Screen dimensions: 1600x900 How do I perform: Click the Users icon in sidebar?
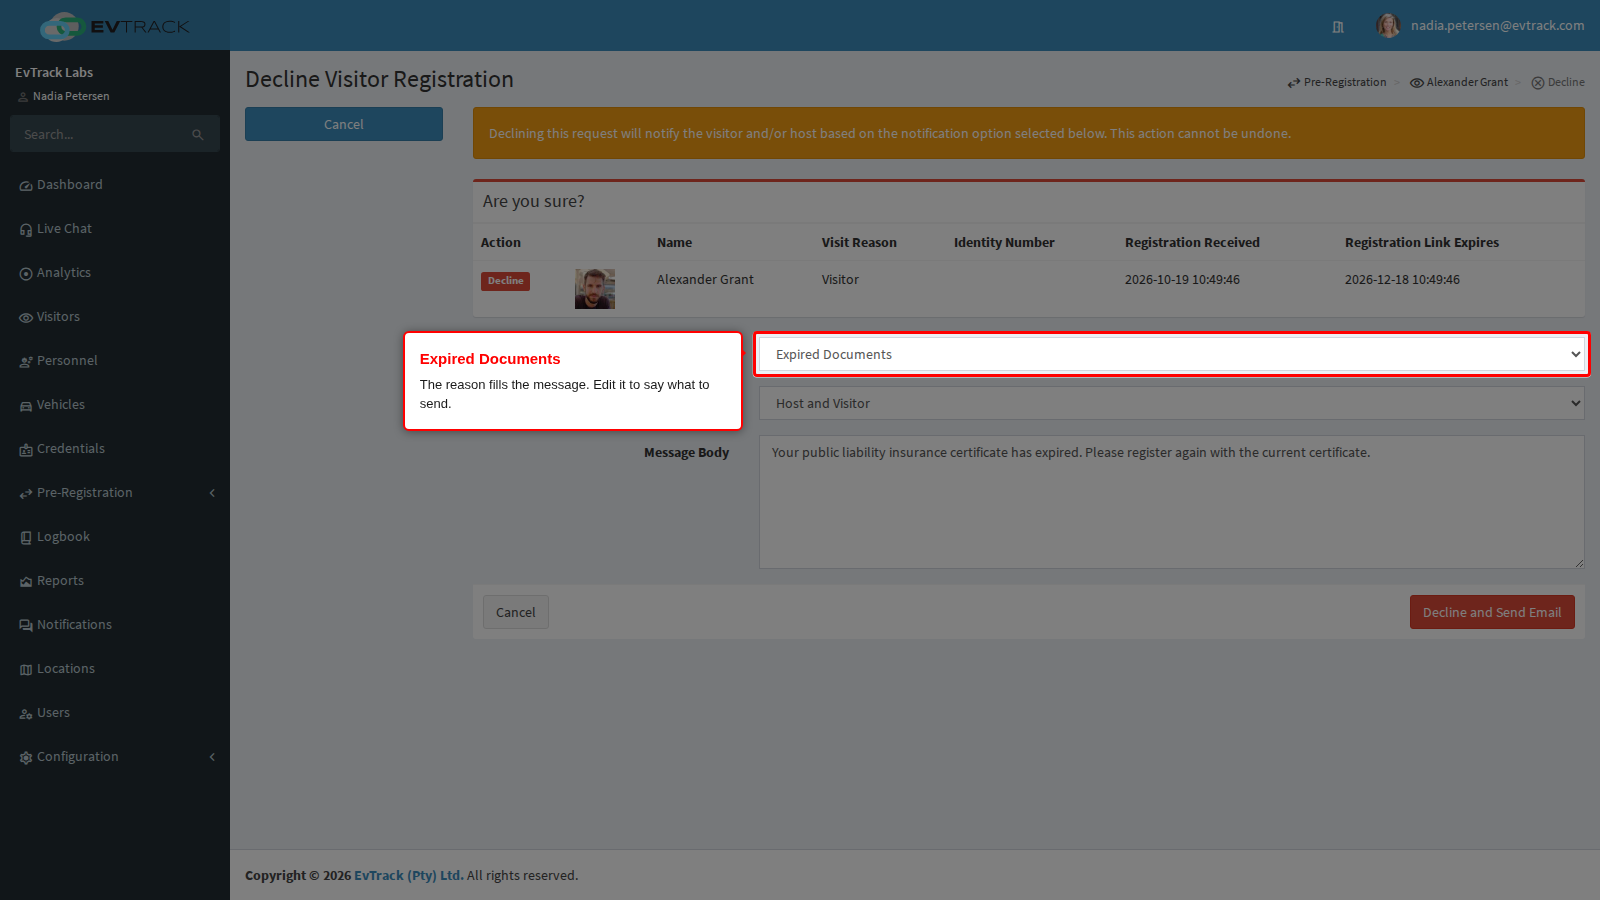tap(26, 714)
